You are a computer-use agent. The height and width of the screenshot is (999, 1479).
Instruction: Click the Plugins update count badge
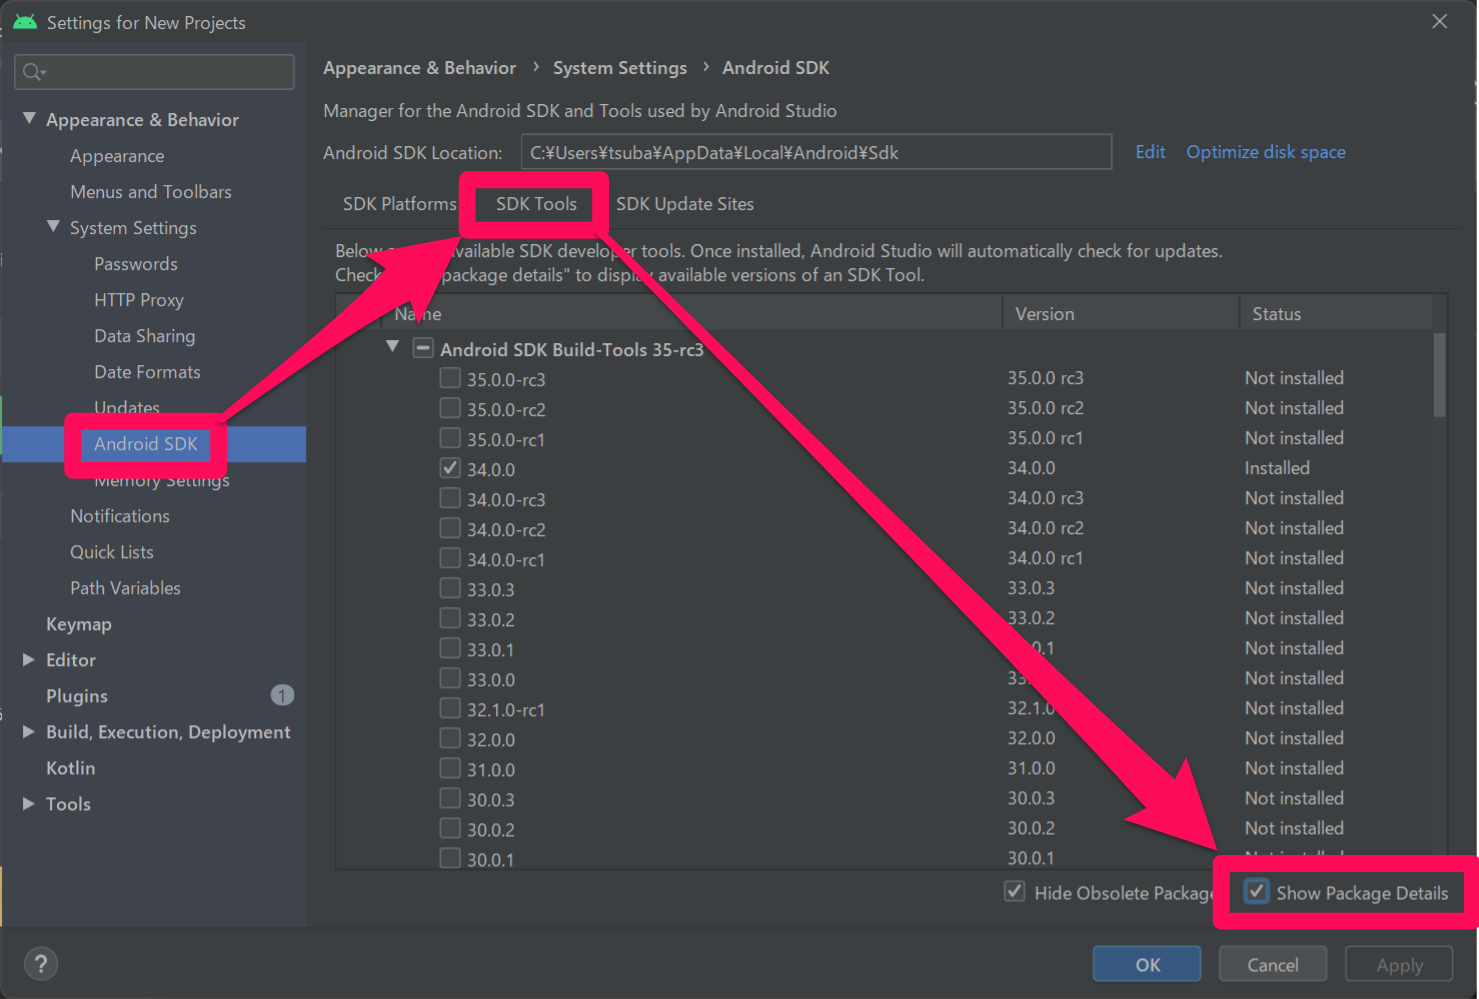[282, 695]
